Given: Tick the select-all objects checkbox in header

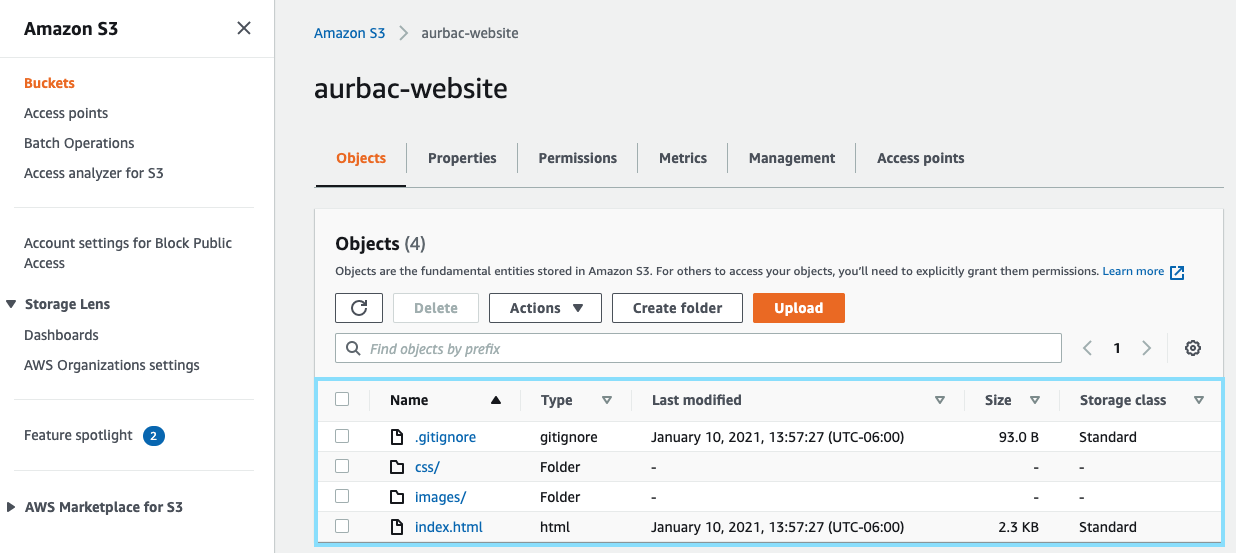Looking at the screenshot, I should coord(342,399).
